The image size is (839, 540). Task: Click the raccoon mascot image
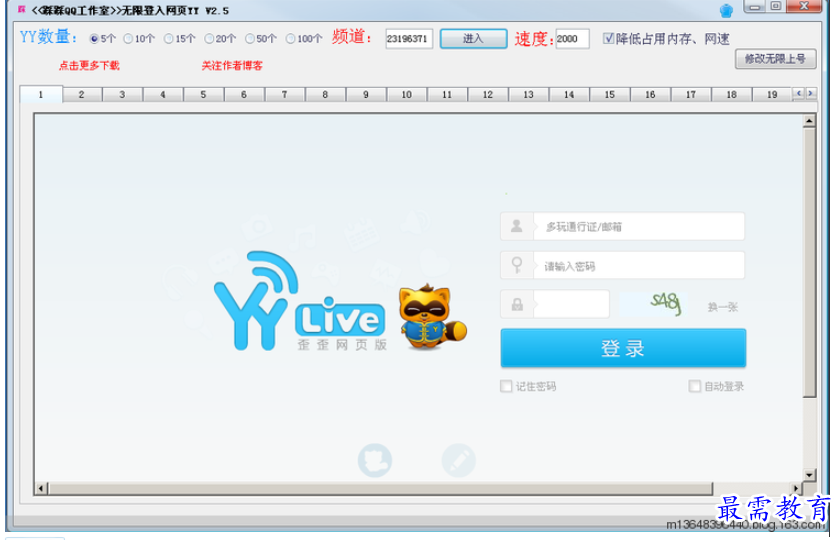click(432, 317)
